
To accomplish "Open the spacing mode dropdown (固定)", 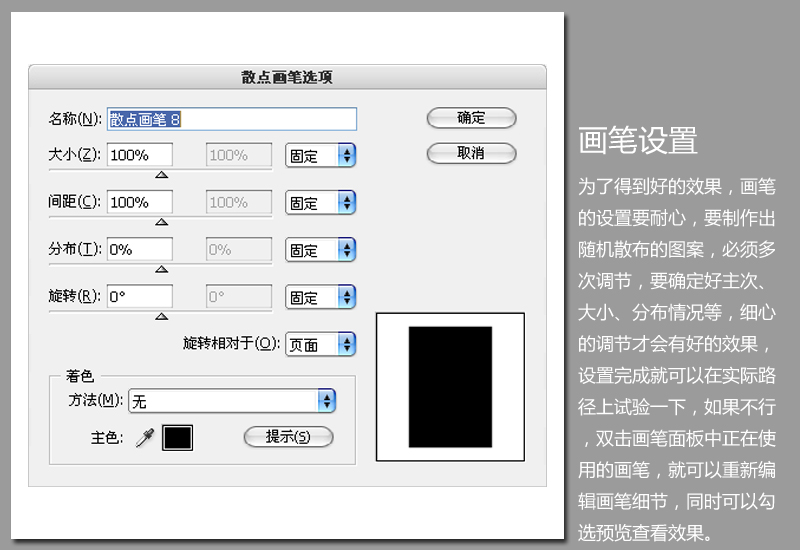I will (320, 203).
